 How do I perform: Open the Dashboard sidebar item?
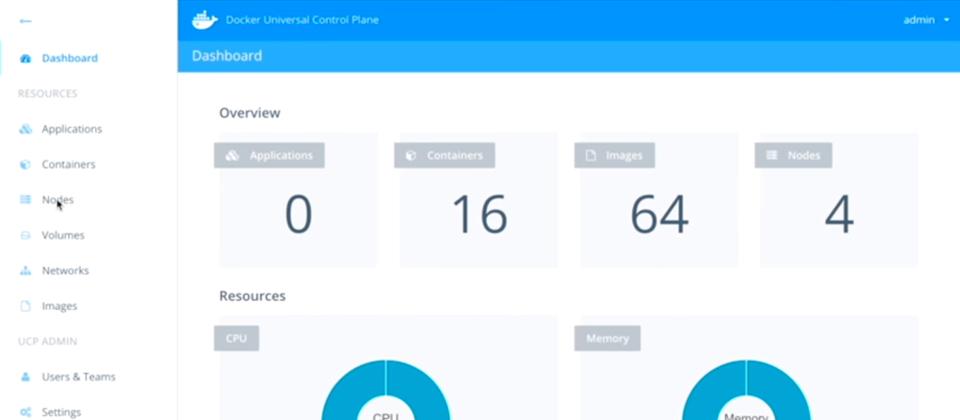coord(70,59)
